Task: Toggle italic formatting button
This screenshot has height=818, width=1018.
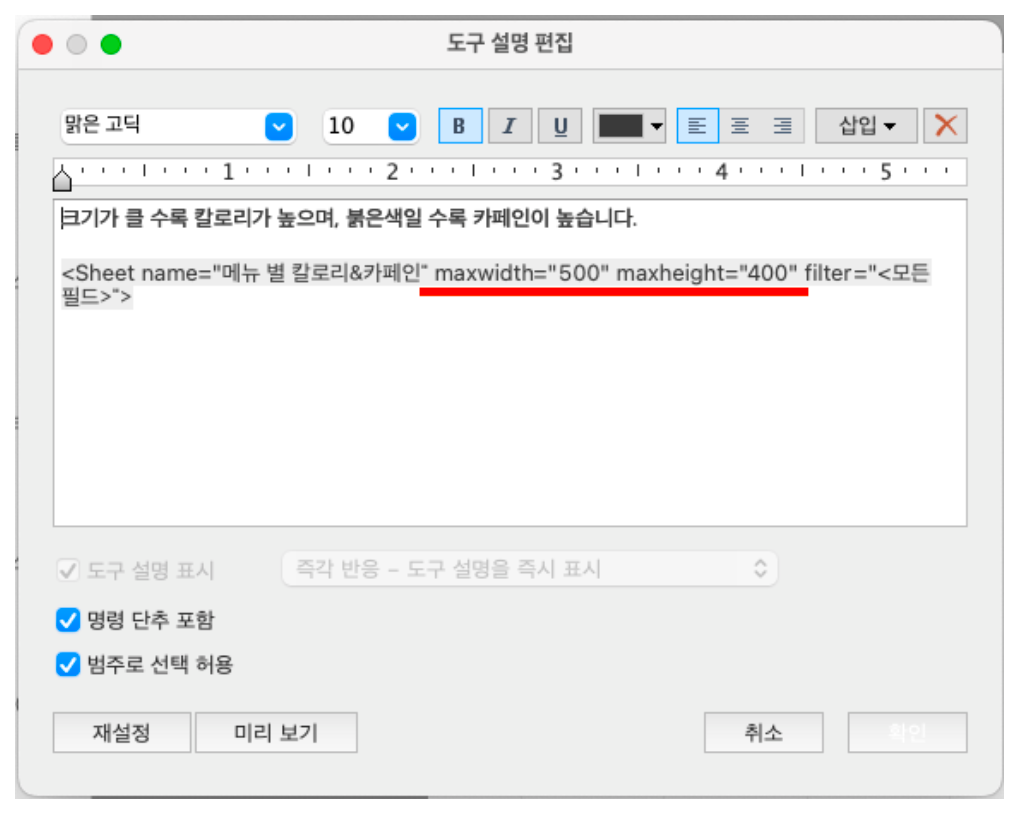Action: point(509,126)
